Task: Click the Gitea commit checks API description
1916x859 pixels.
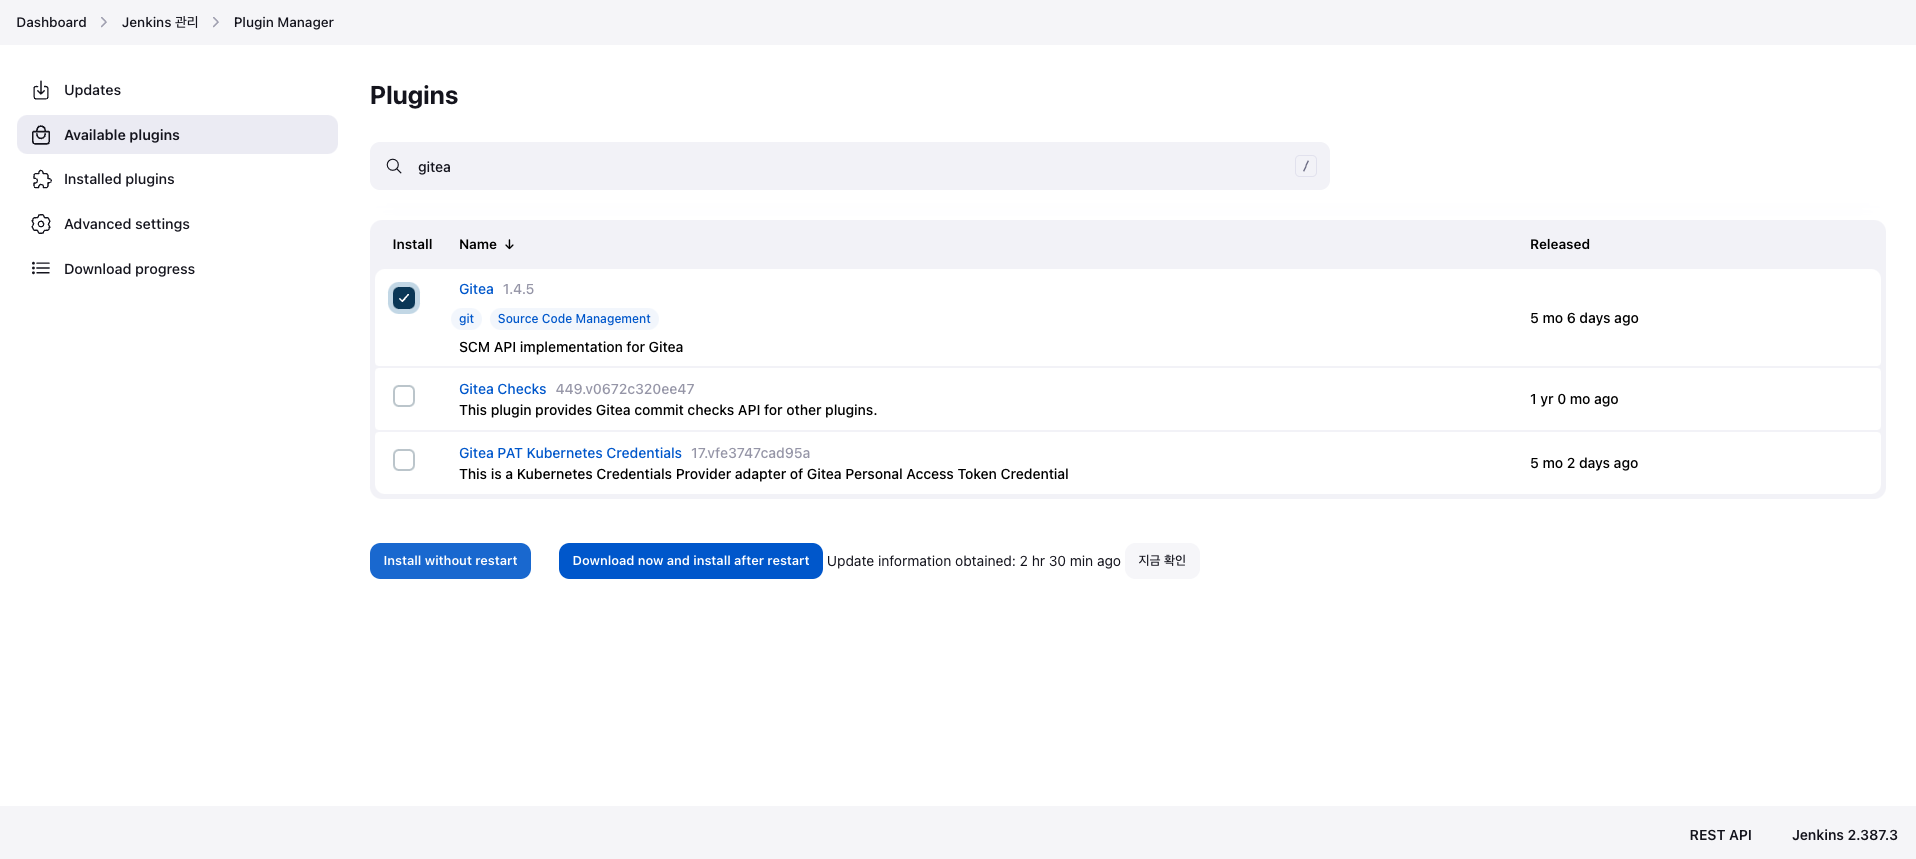Action: coord(668,410)
